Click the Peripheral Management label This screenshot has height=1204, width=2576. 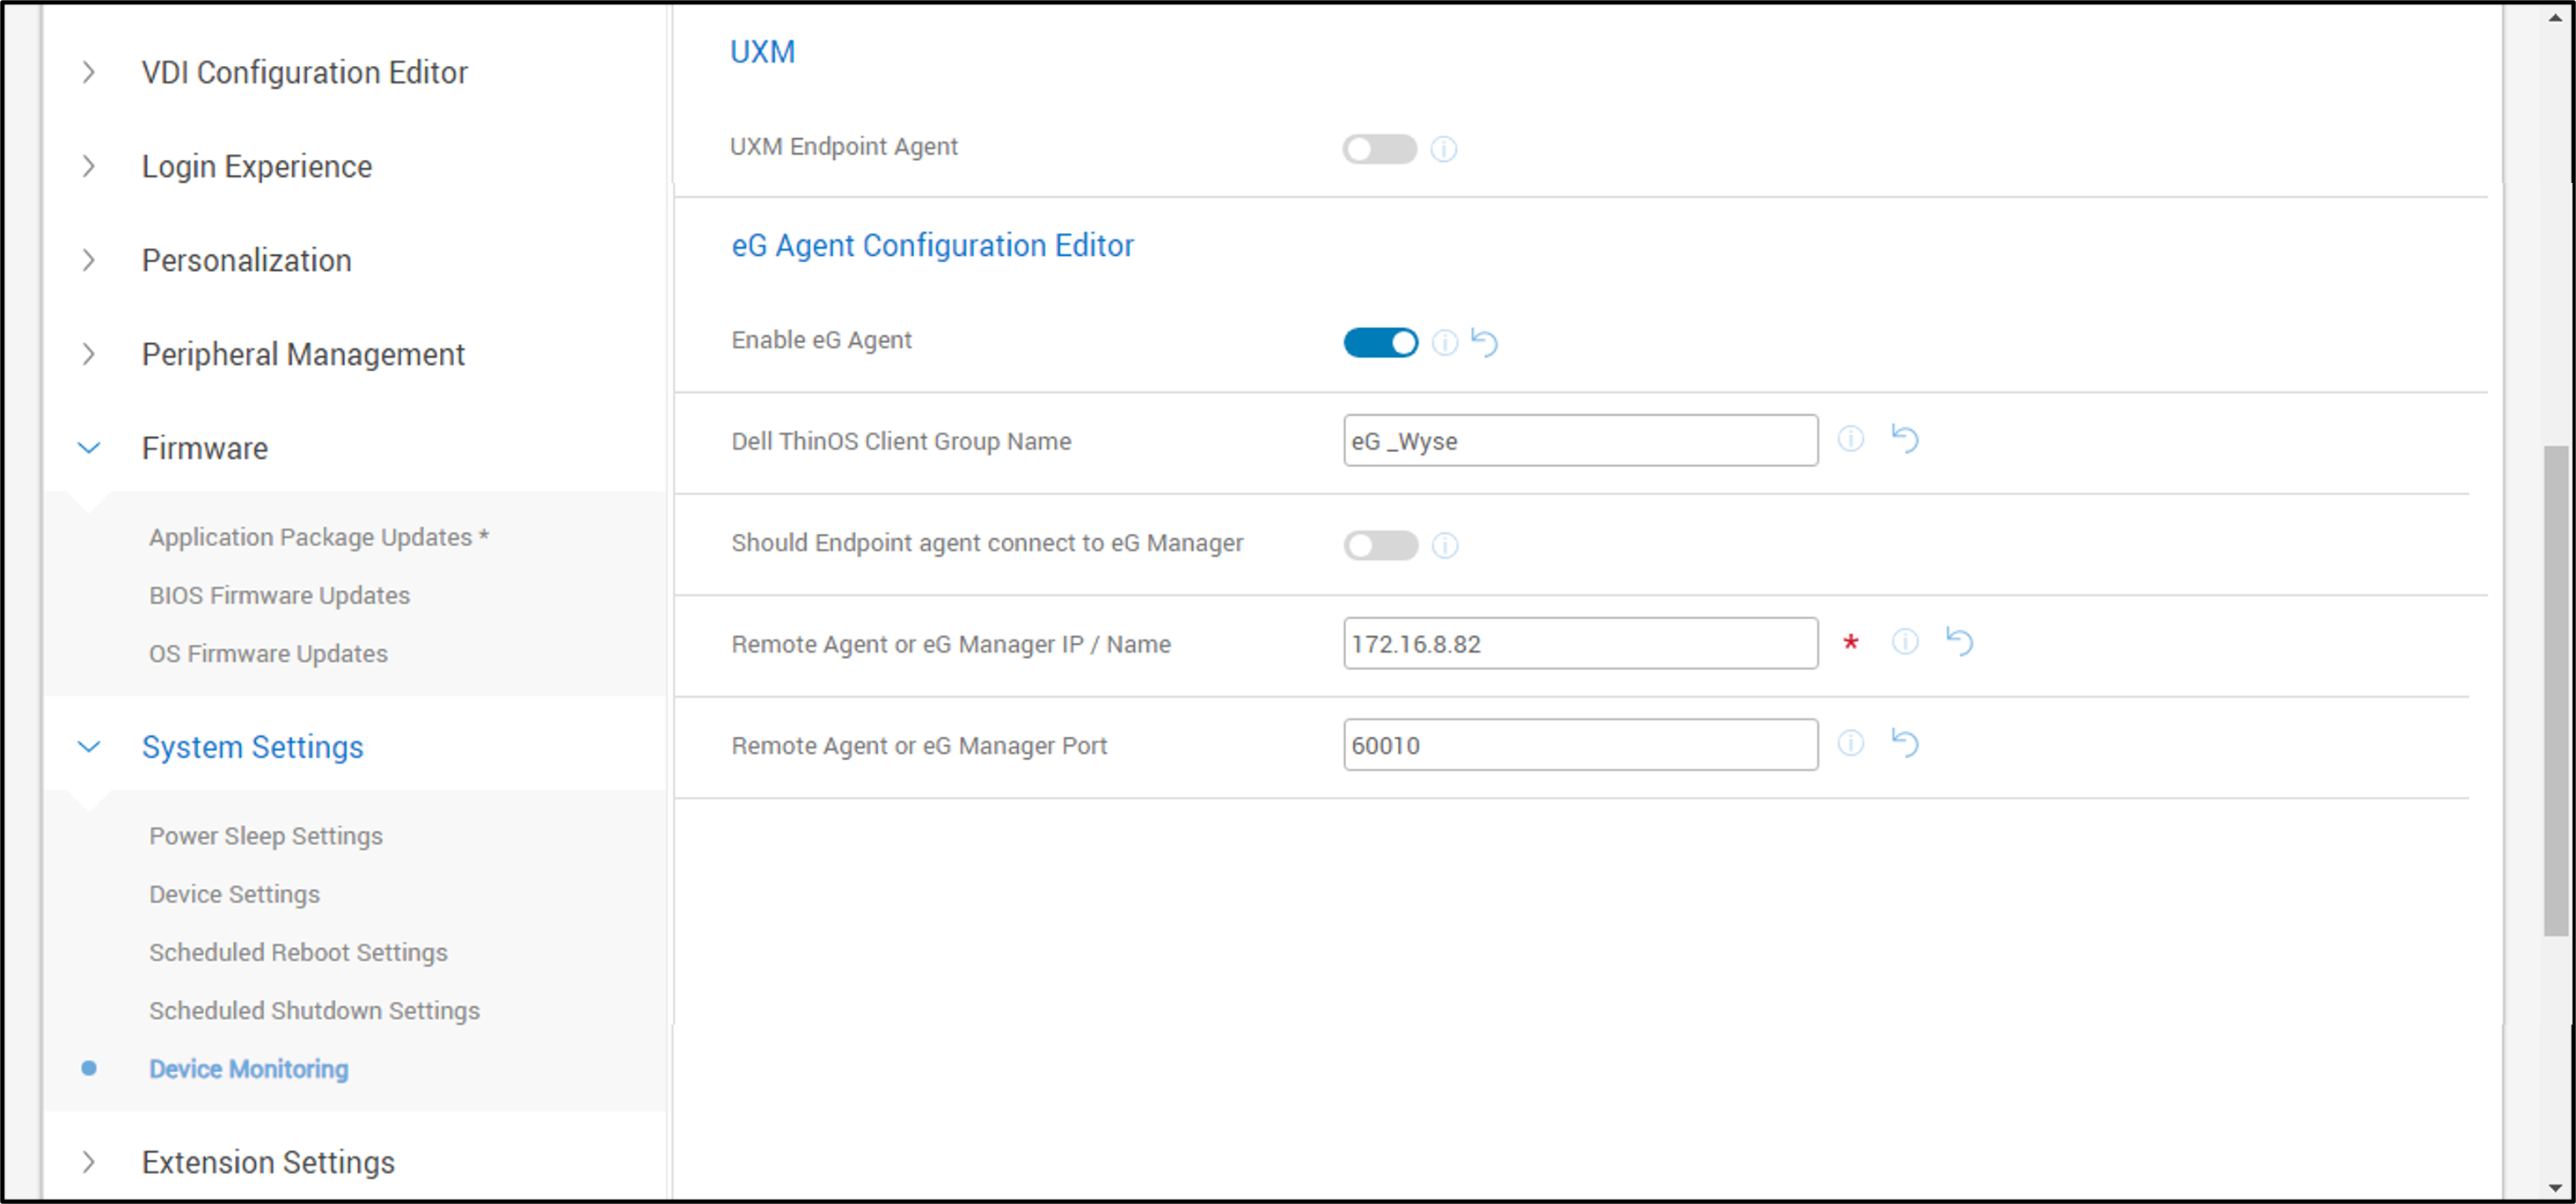click(303, 354)
